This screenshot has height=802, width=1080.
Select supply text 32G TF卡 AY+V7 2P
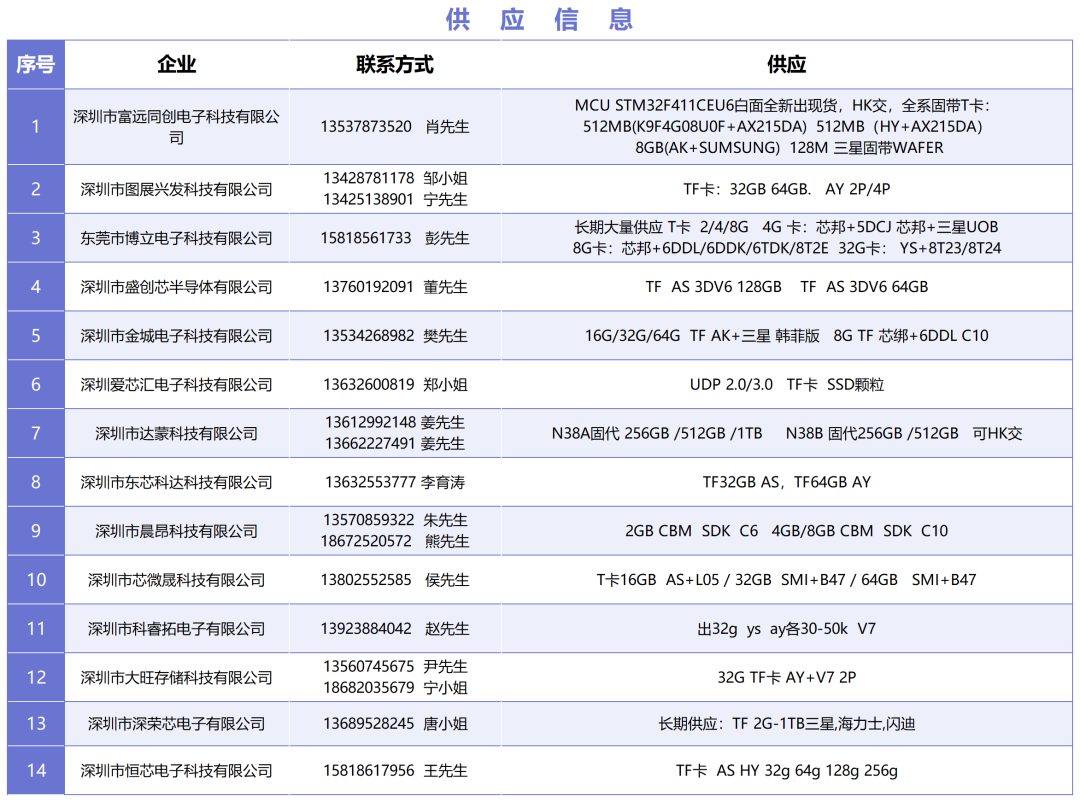point(787,678)
